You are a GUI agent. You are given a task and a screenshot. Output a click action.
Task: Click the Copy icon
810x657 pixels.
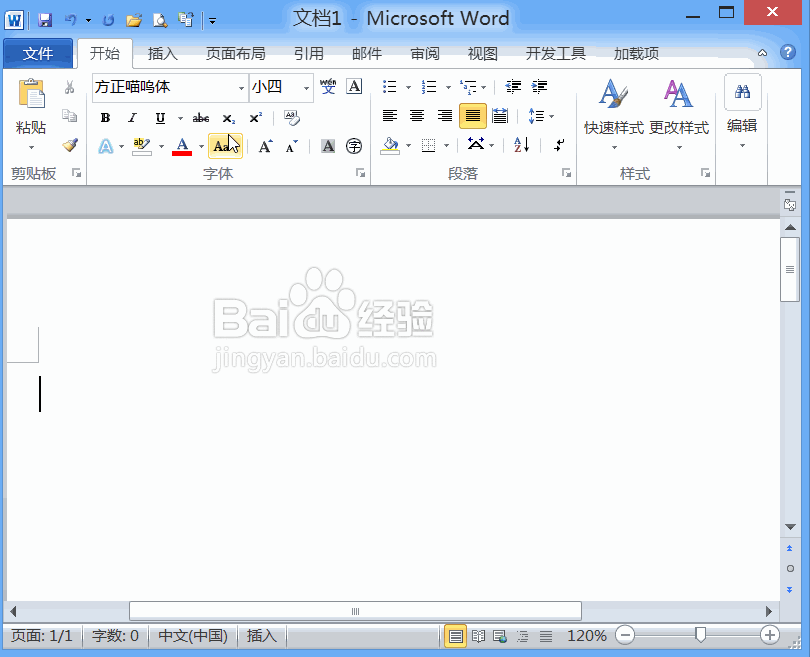[x=69, y=115]
